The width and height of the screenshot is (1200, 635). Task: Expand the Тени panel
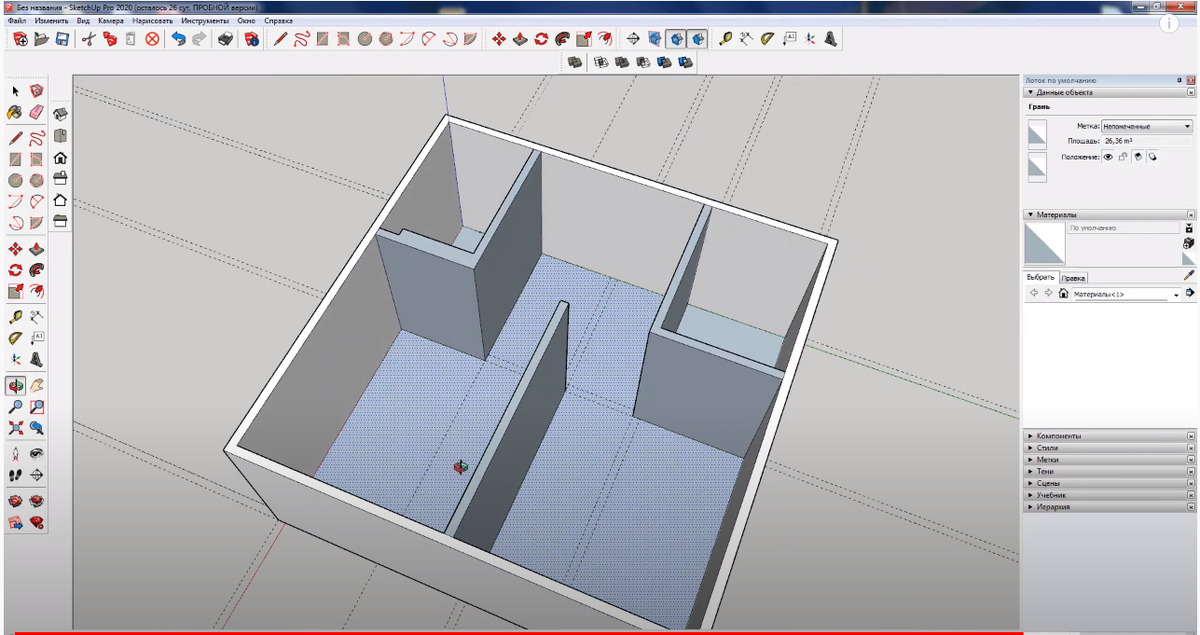click(x=1045, y=471)
